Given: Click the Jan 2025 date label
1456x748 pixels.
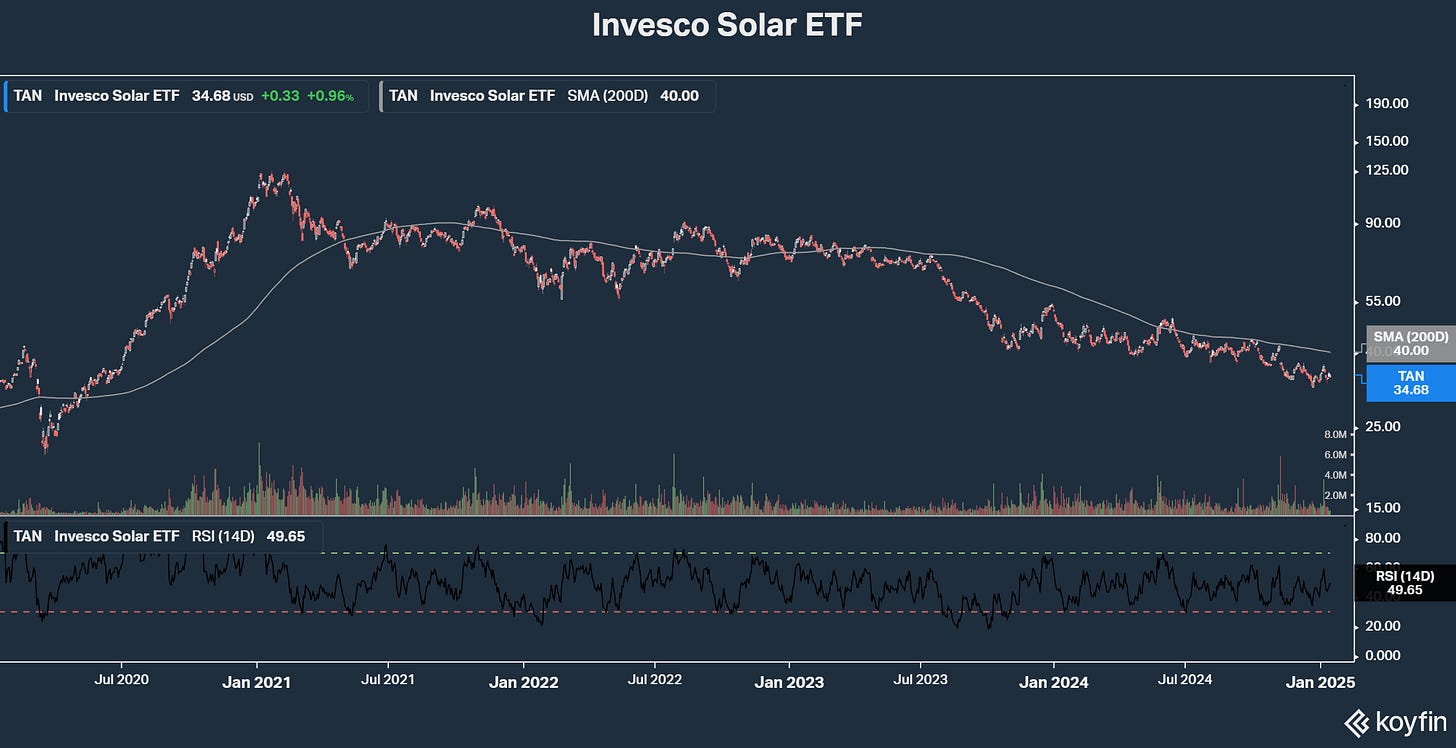Looking at the screenshot, I should pyautogui.click(x=1321, y=683).
